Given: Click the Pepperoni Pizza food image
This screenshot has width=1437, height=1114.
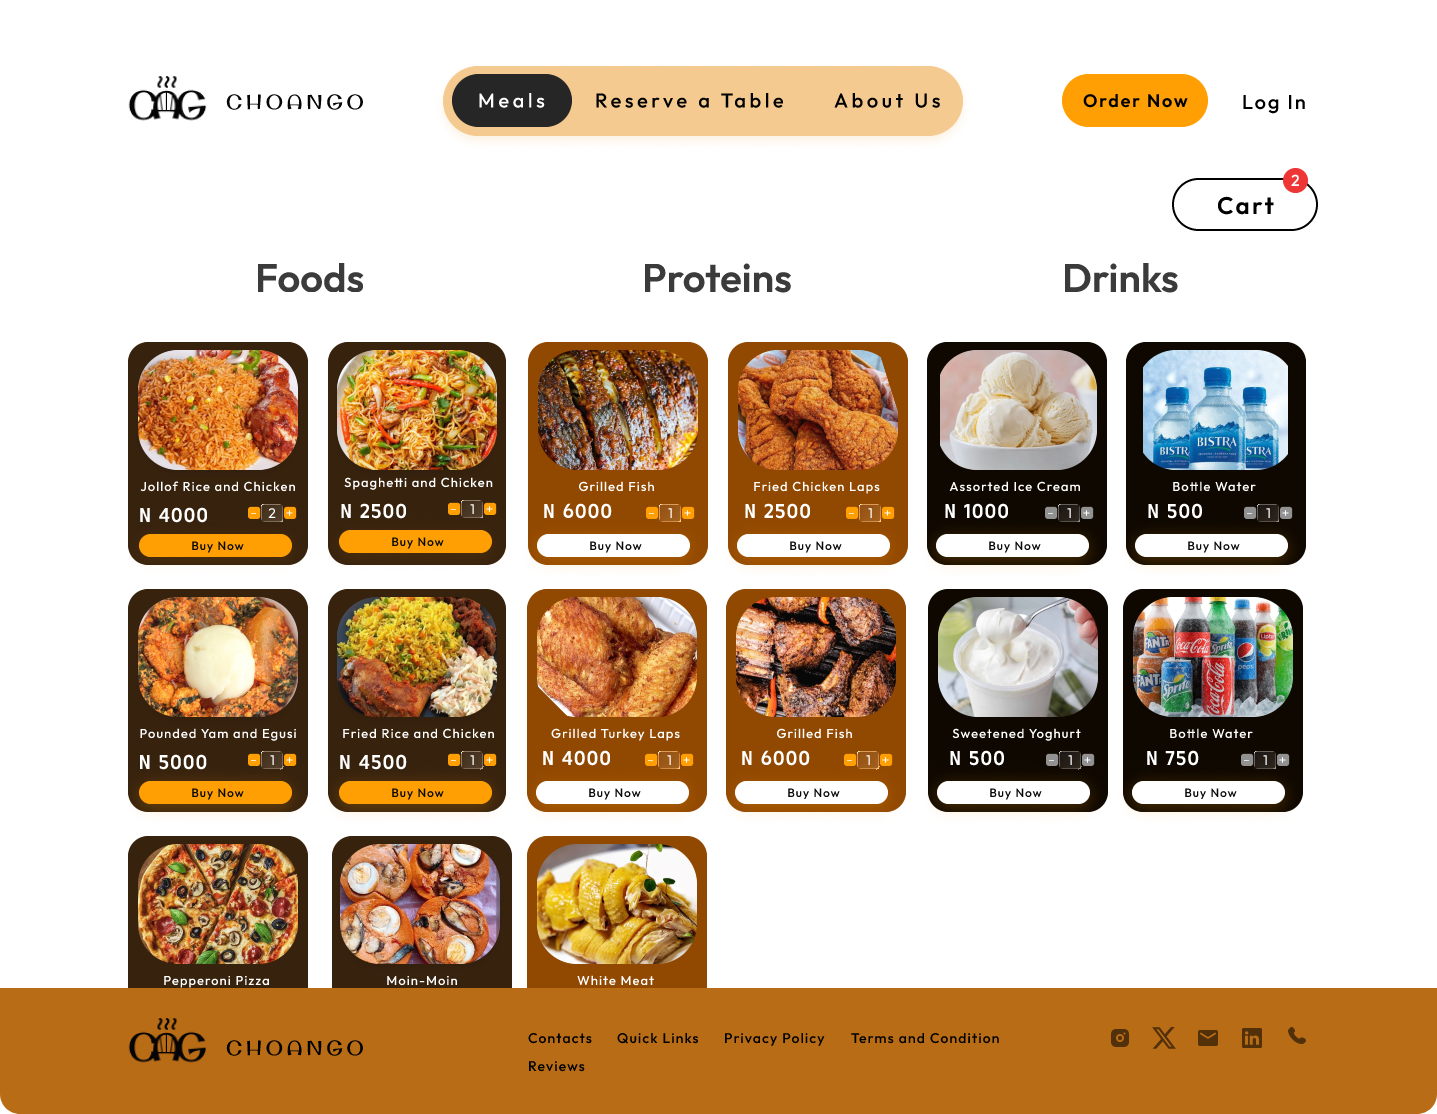Looking at the screenshot, I should click(218, 904).
